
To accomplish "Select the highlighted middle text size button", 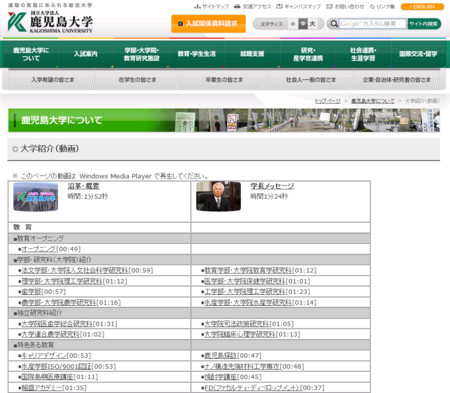I will coord(303,24).
